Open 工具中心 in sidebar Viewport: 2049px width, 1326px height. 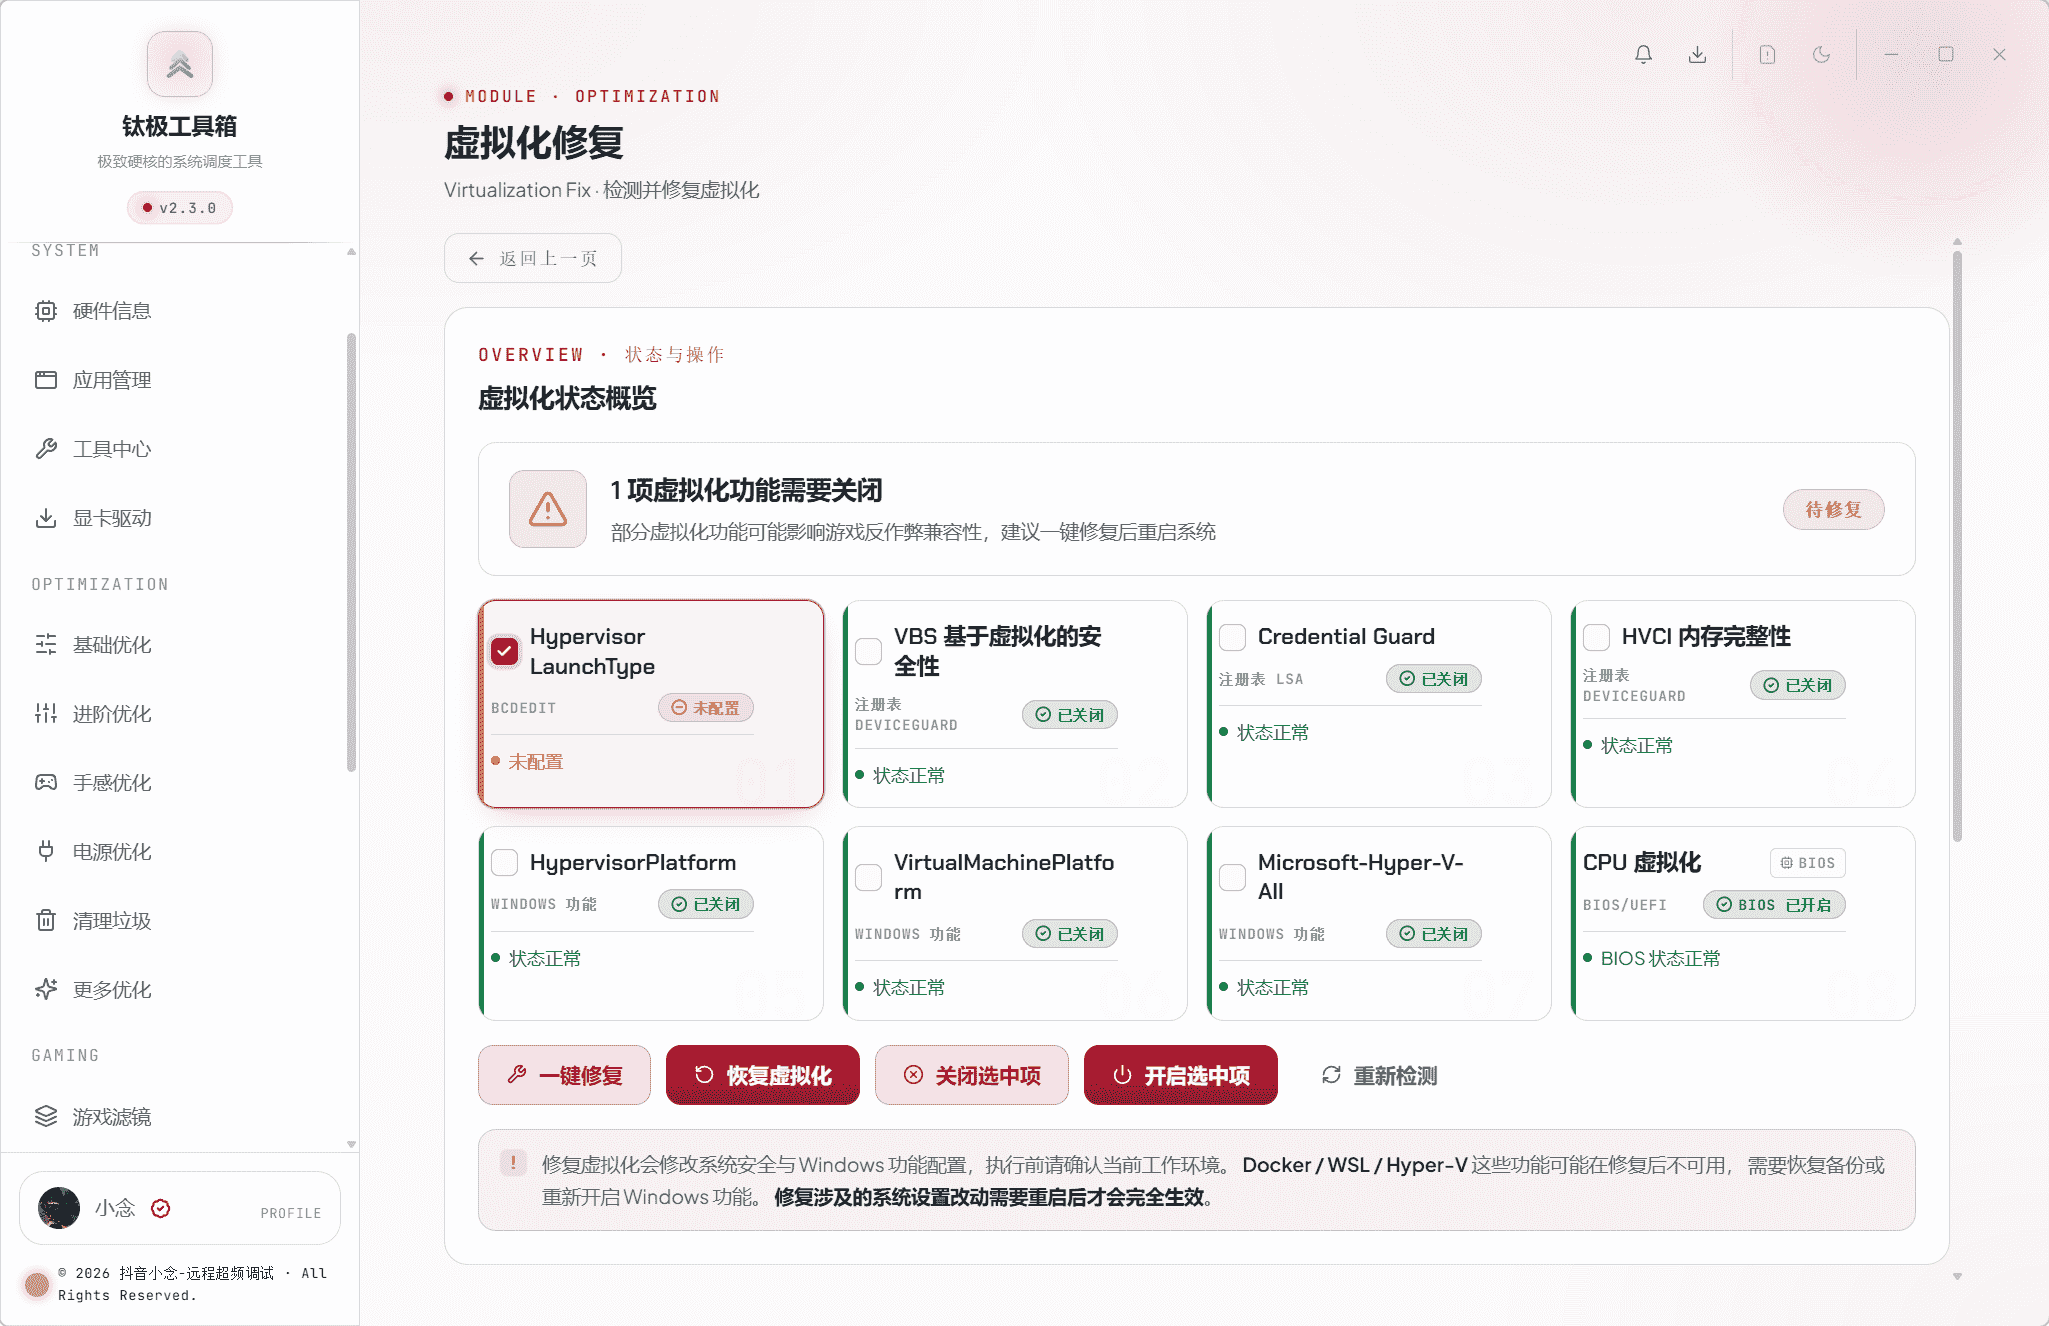pyautogui.click(x=180, y=449)
